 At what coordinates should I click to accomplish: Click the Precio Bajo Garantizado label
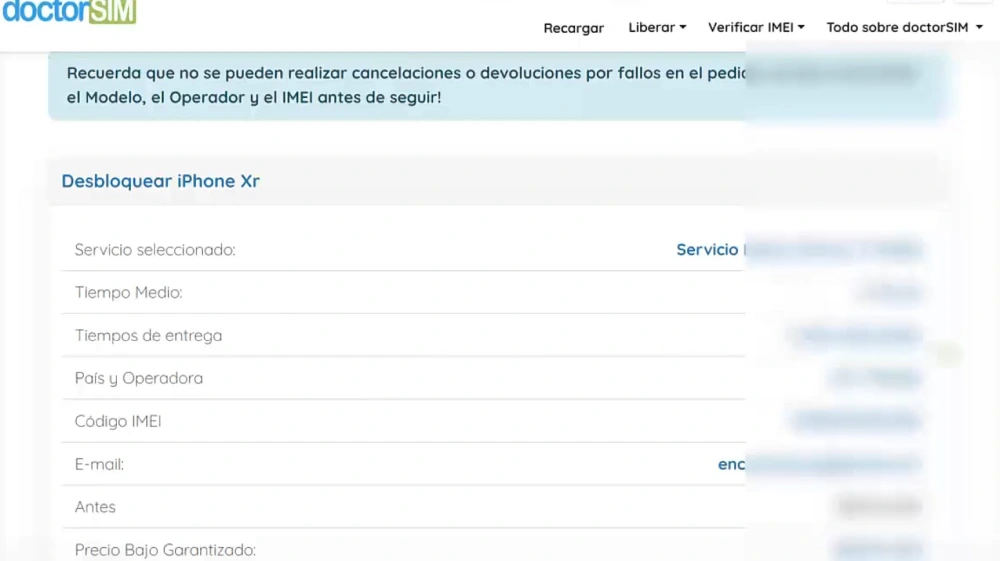point(165,550)
